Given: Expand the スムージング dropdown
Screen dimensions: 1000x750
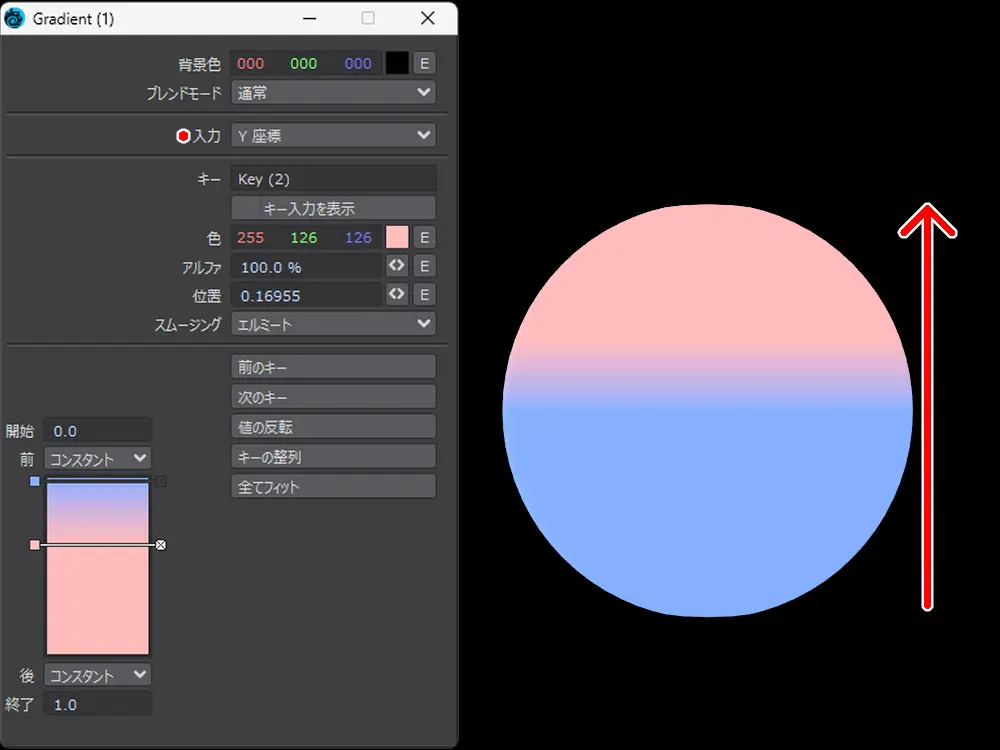Looking at the screenshot, I should (333, 324).
